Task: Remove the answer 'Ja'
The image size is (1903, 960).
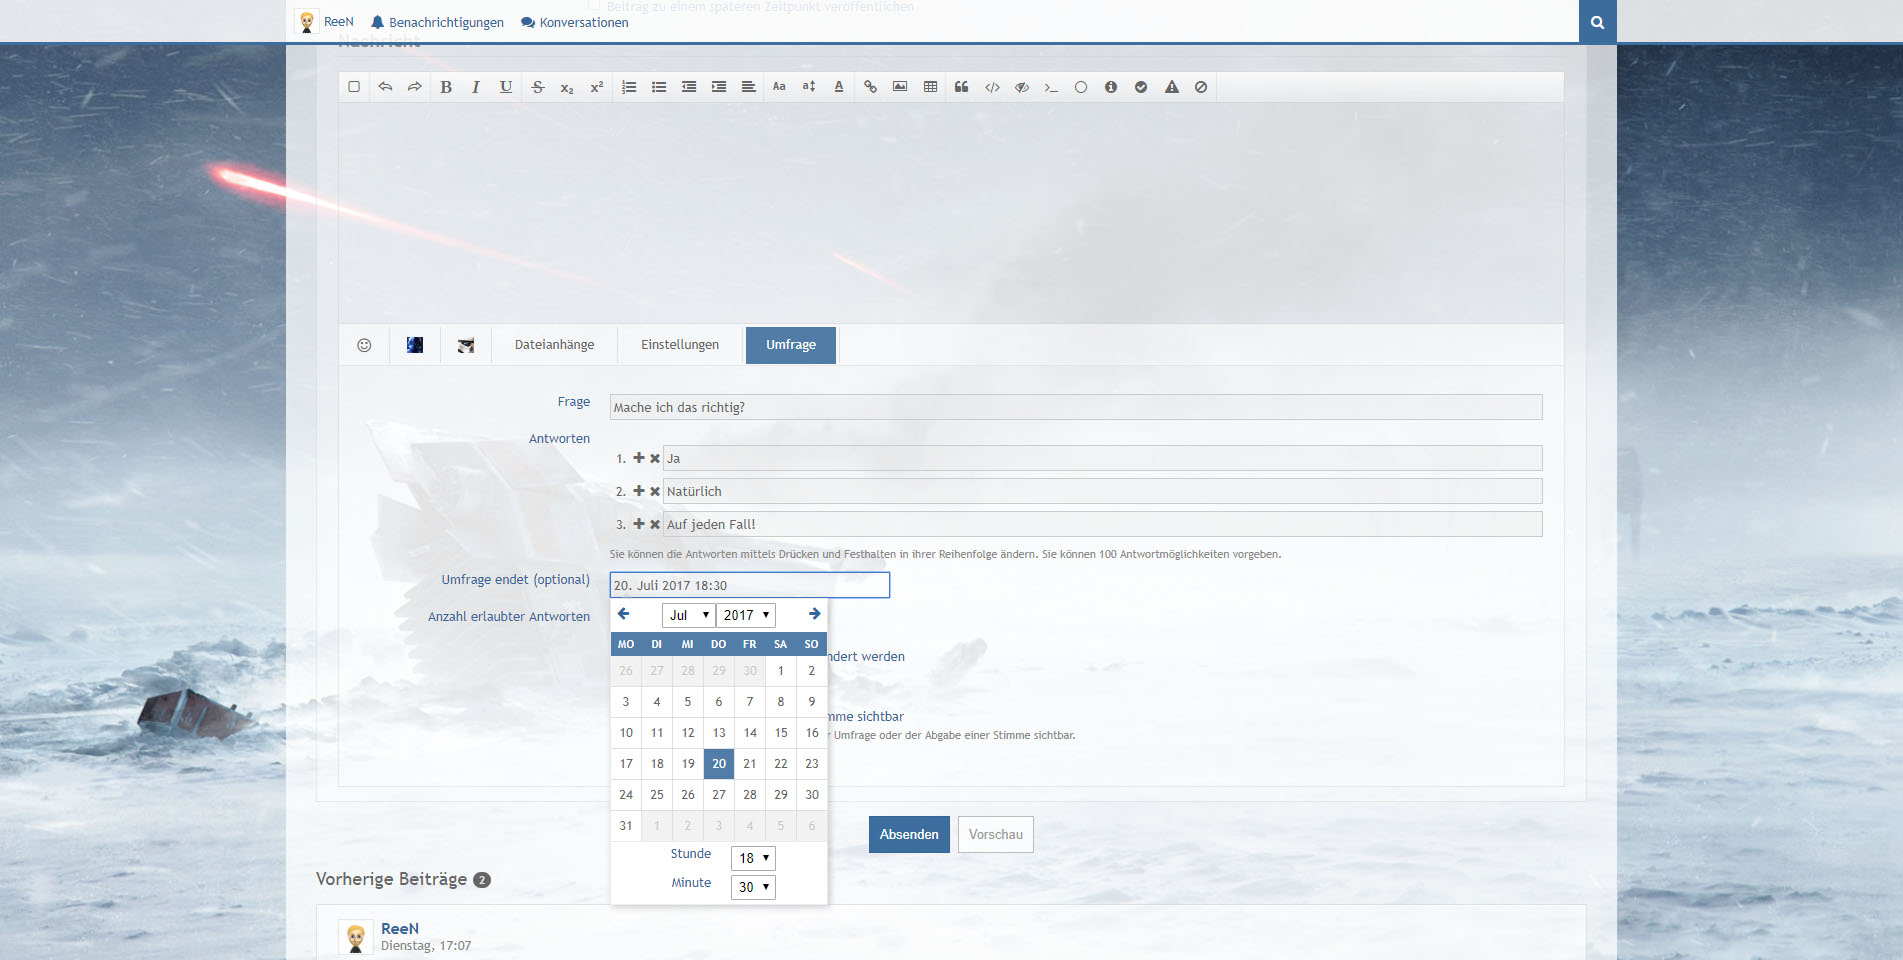Action: pyautogui.click(x=655, y=459)
